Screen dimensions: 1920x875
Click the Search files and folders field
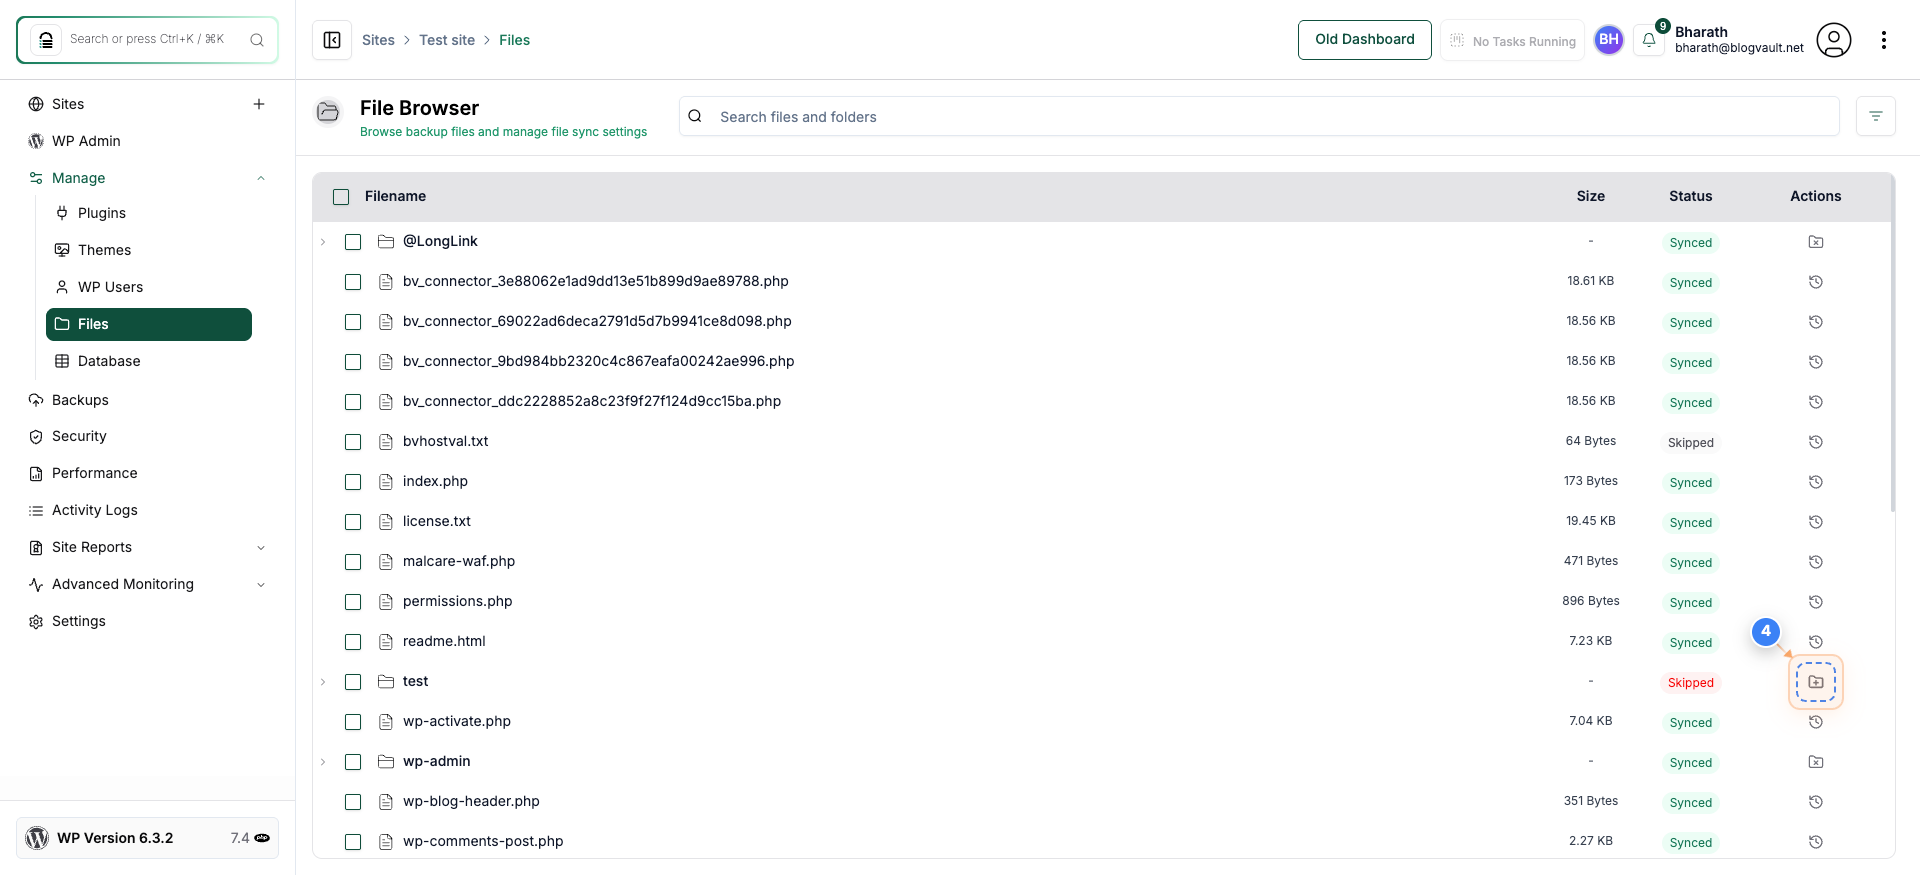1259,117
